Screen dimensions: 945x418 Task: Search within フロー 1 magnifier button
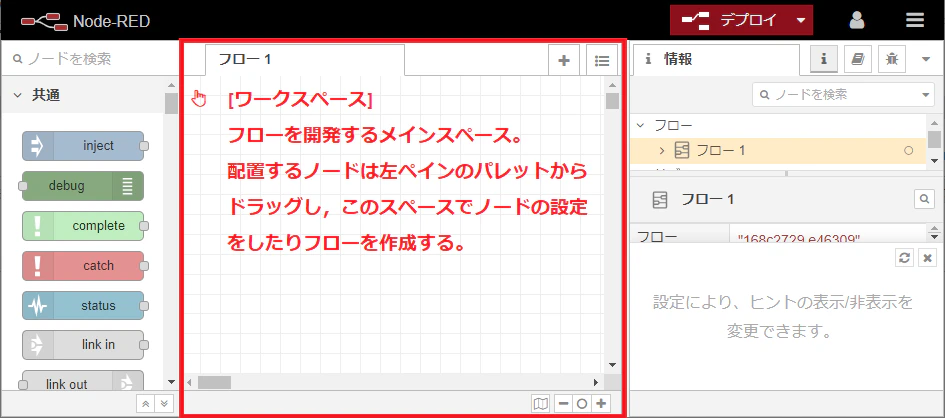click(924, 199)
